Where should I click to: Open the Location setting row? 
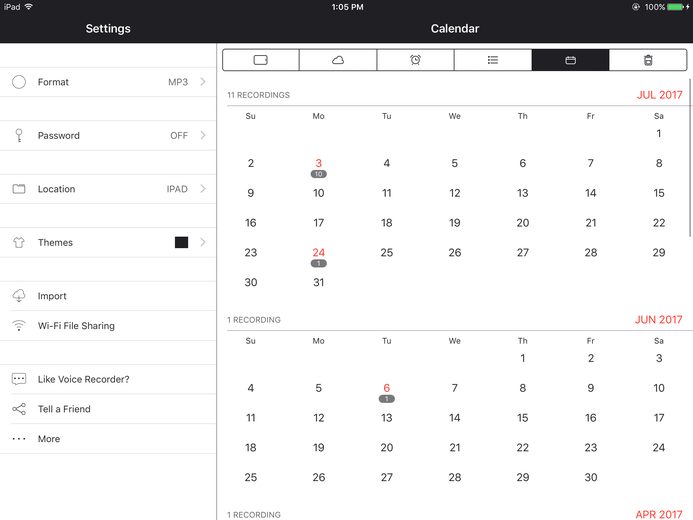[x=108, y=189]
